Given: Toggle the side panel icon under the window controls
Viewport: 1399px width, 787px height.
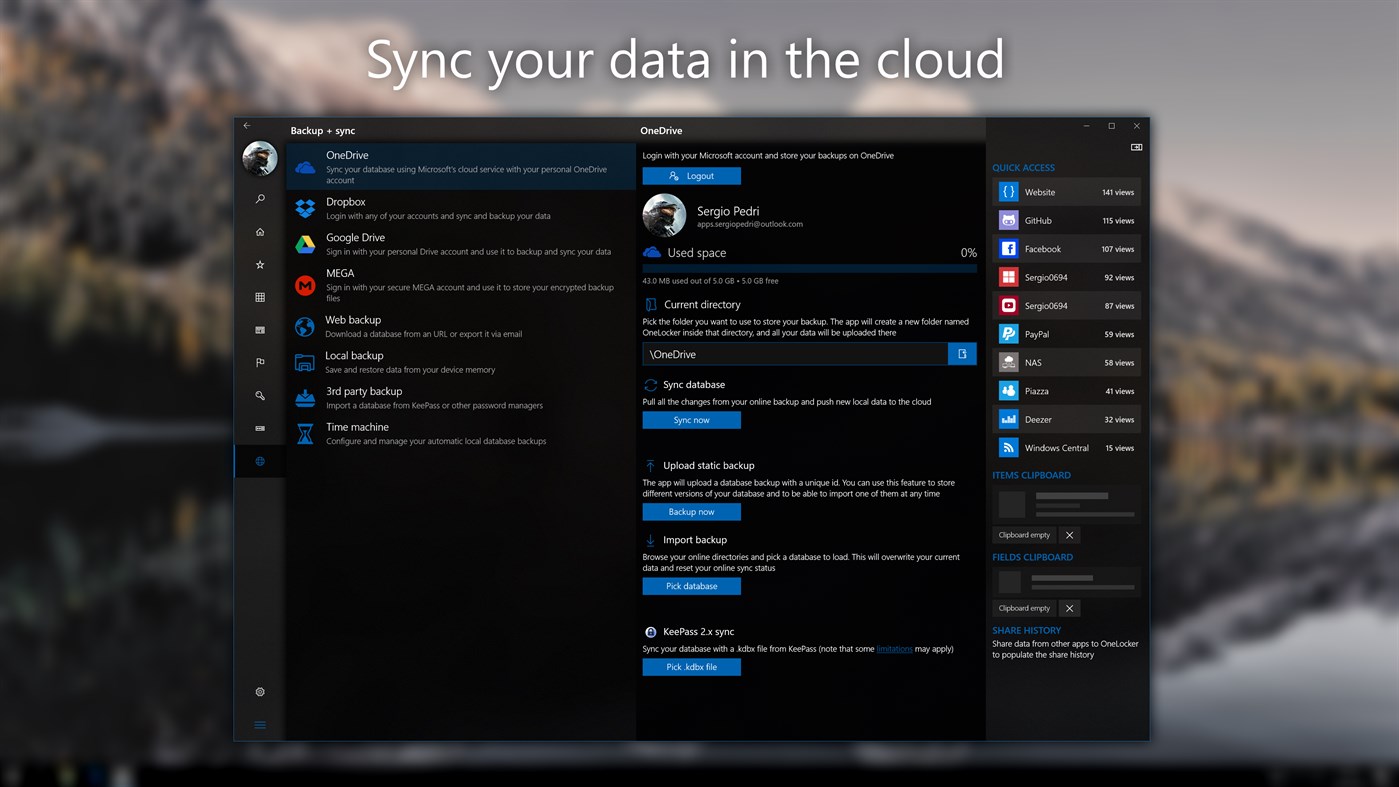Looking at the screenshot, I should tap(1136, 147).
